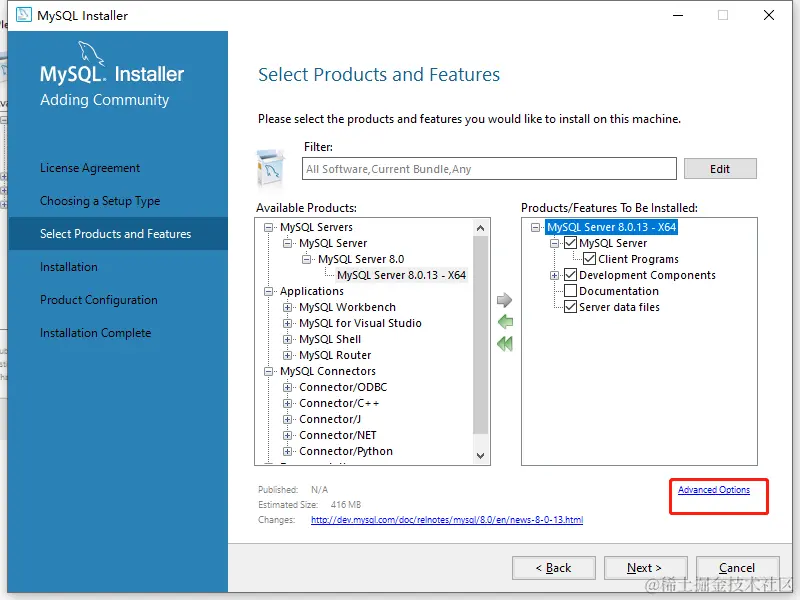Select MySQL Shell tree item
Viewport: 800px width, 600px height.
330,339
